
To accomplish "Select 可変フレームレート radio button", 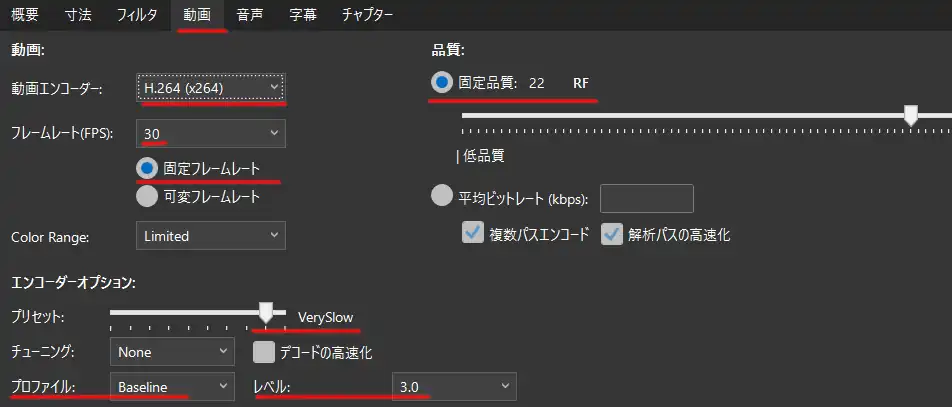I will [147, 197].
